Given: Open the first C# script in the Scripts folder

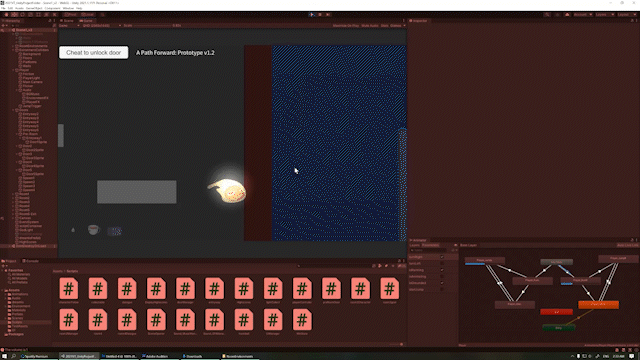Looking at the screenshot, I should (69, 289).
